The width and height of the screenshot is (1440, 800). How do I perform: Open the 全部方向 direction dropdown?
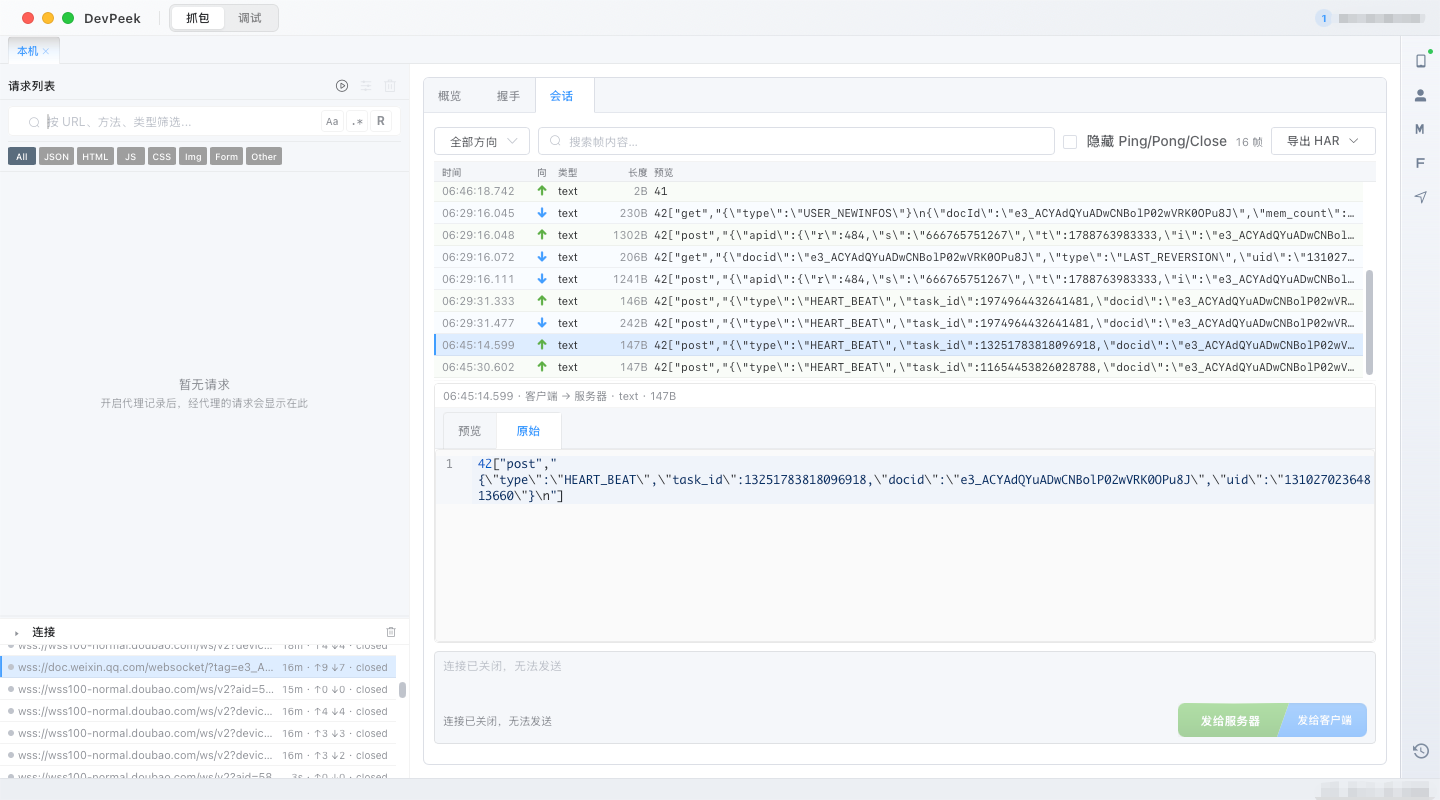pos(482,141)
